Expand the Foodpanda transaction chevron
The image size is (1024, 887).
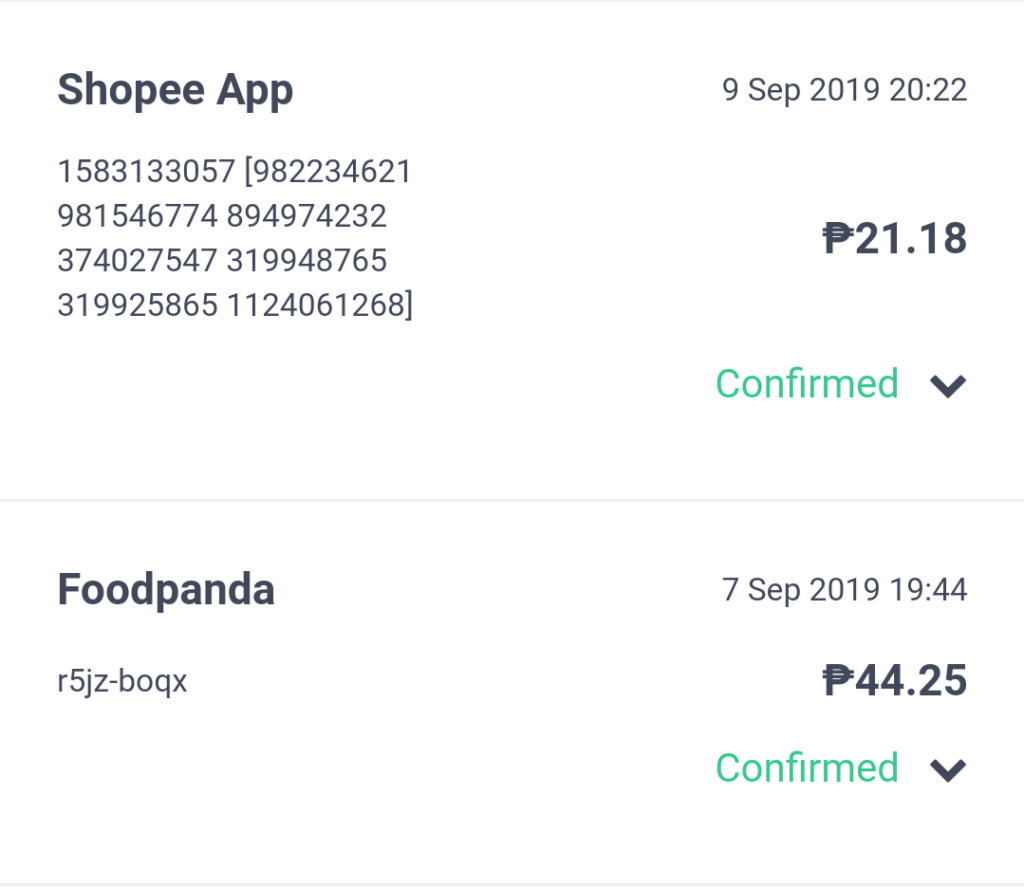click(948, 770)
